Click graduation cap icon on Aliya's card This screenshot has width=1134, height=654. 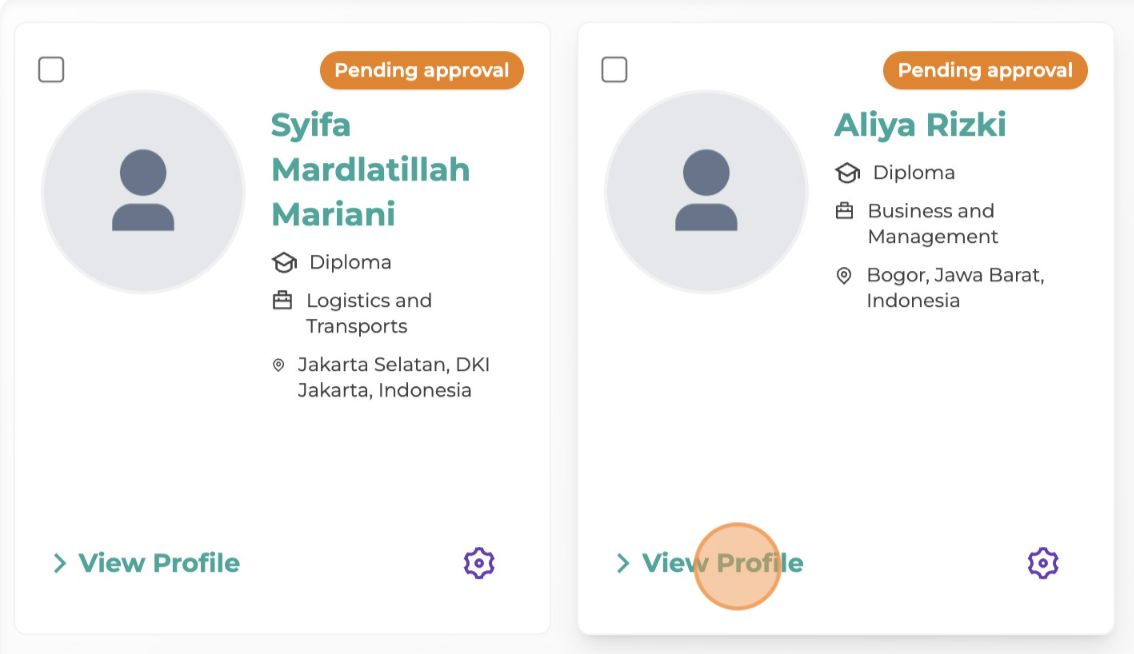(x=848, y=173)
